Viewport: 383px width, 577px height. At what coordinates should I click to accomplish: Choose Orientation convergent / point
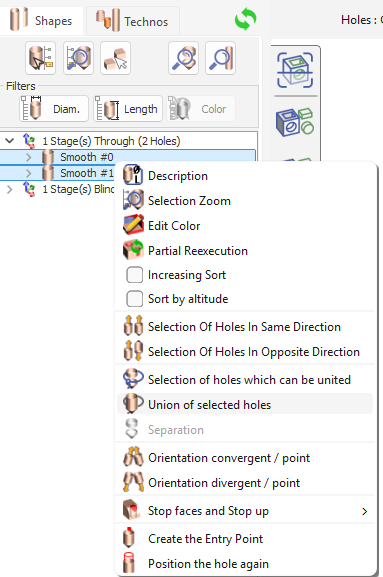pos(246,458)
